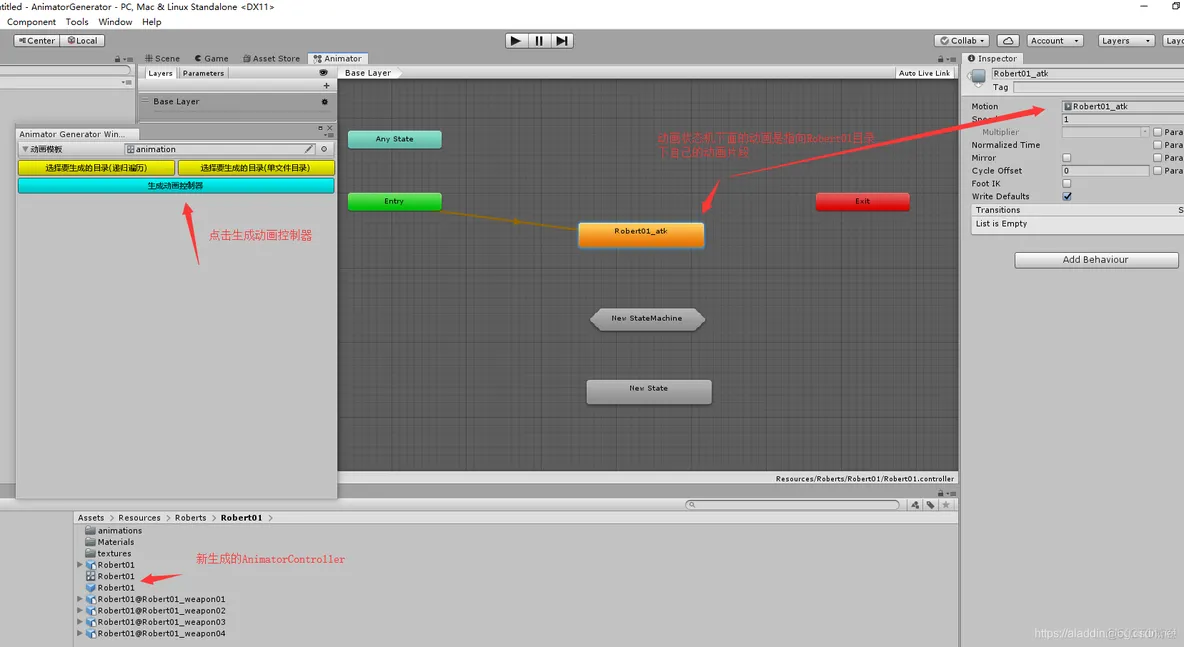Select the Parameters tab in Animator
This screenshot has height=647, width=1184.
point(203,73)
